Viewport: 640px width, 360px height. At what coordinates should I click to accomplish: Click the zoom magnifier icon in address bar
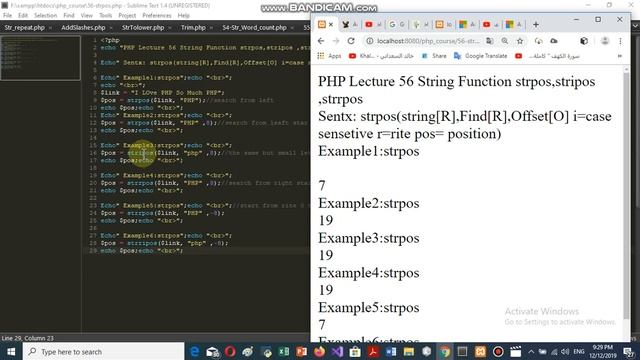tap(505, 41)
